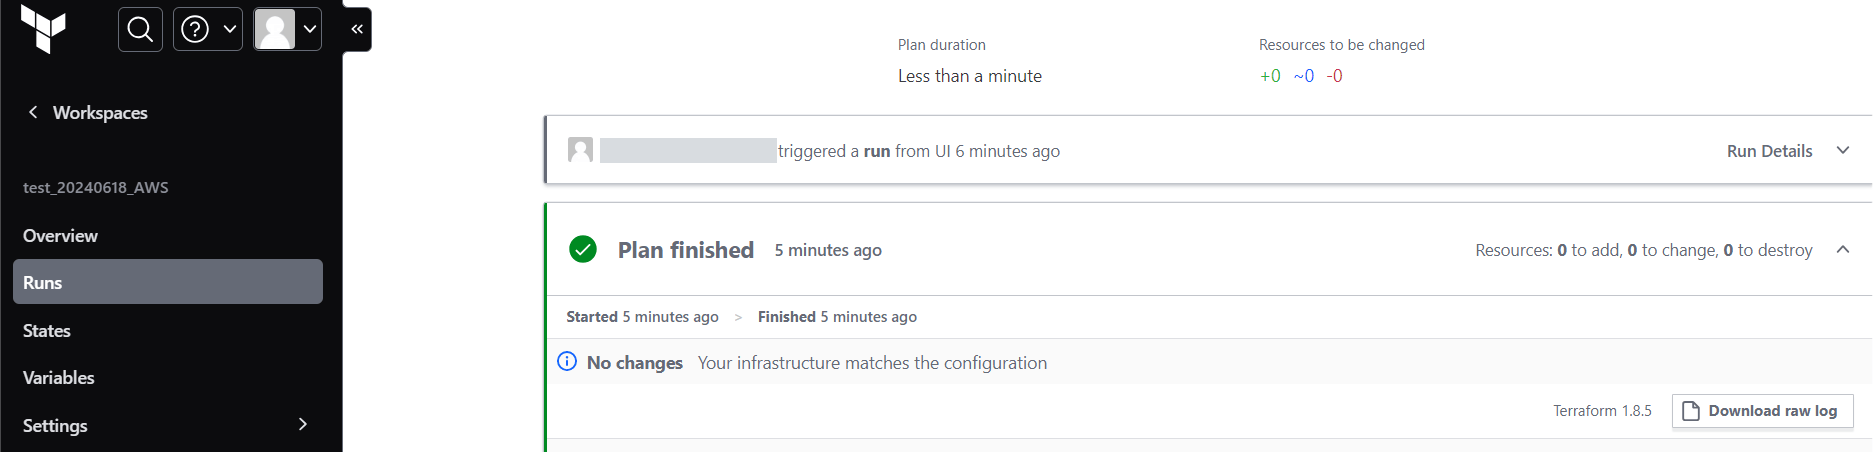Go back to Workspaces
1873x452 pixels.
coord(100,113)
